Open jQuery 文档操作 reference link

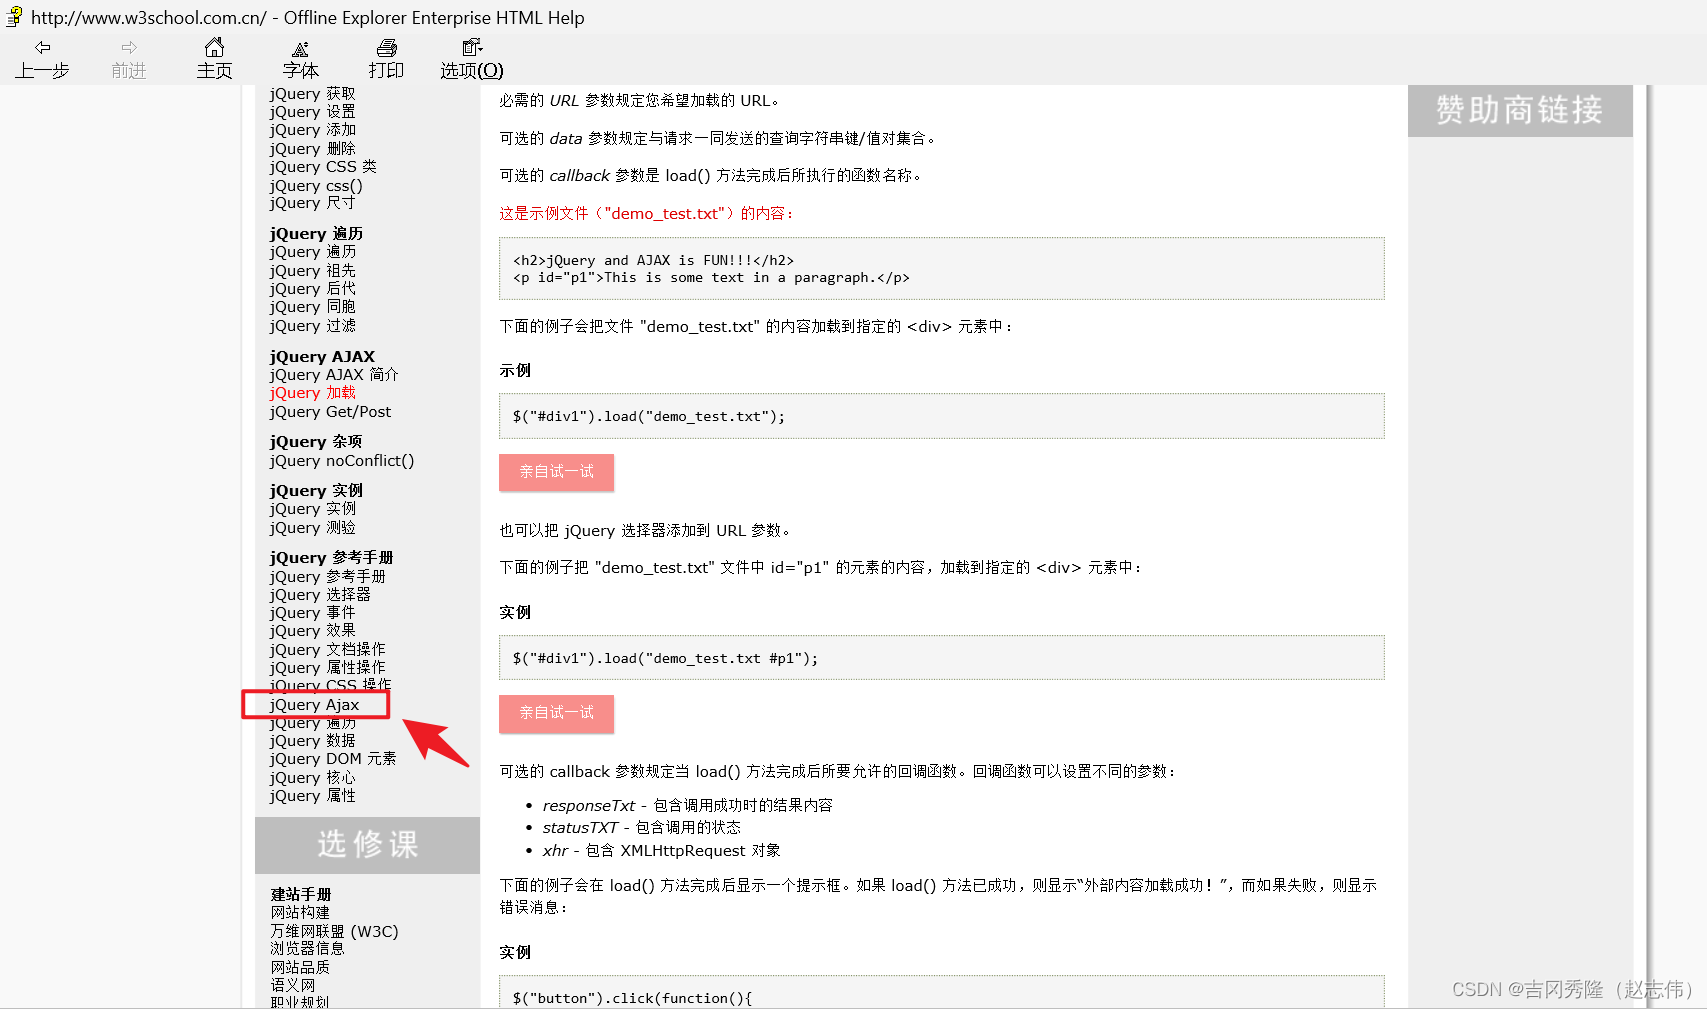tap(327, 650)
